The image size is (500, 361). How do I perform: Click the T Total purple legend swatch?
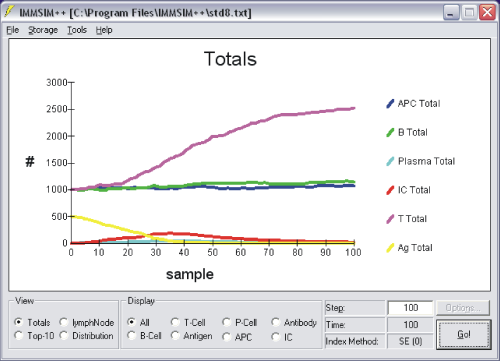tap(390, 219)
